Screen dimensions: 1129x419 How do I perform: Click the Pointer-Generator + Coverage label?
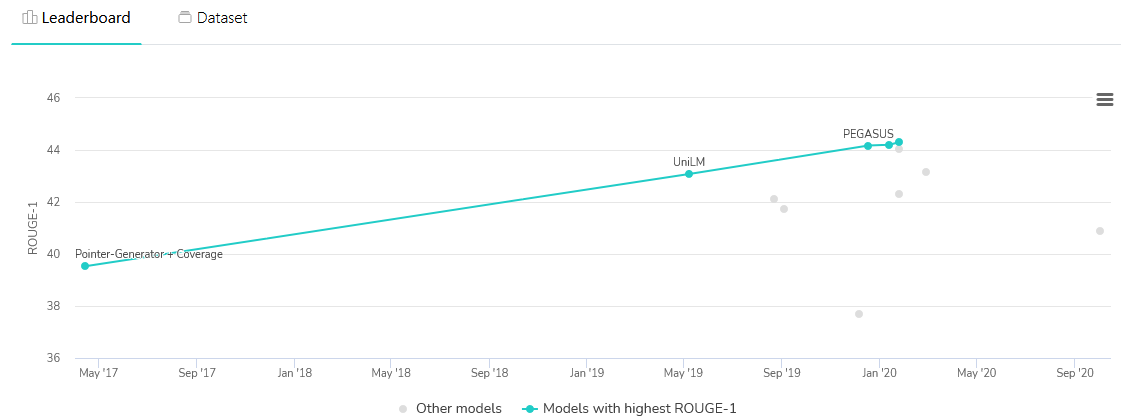click(149, 253)
